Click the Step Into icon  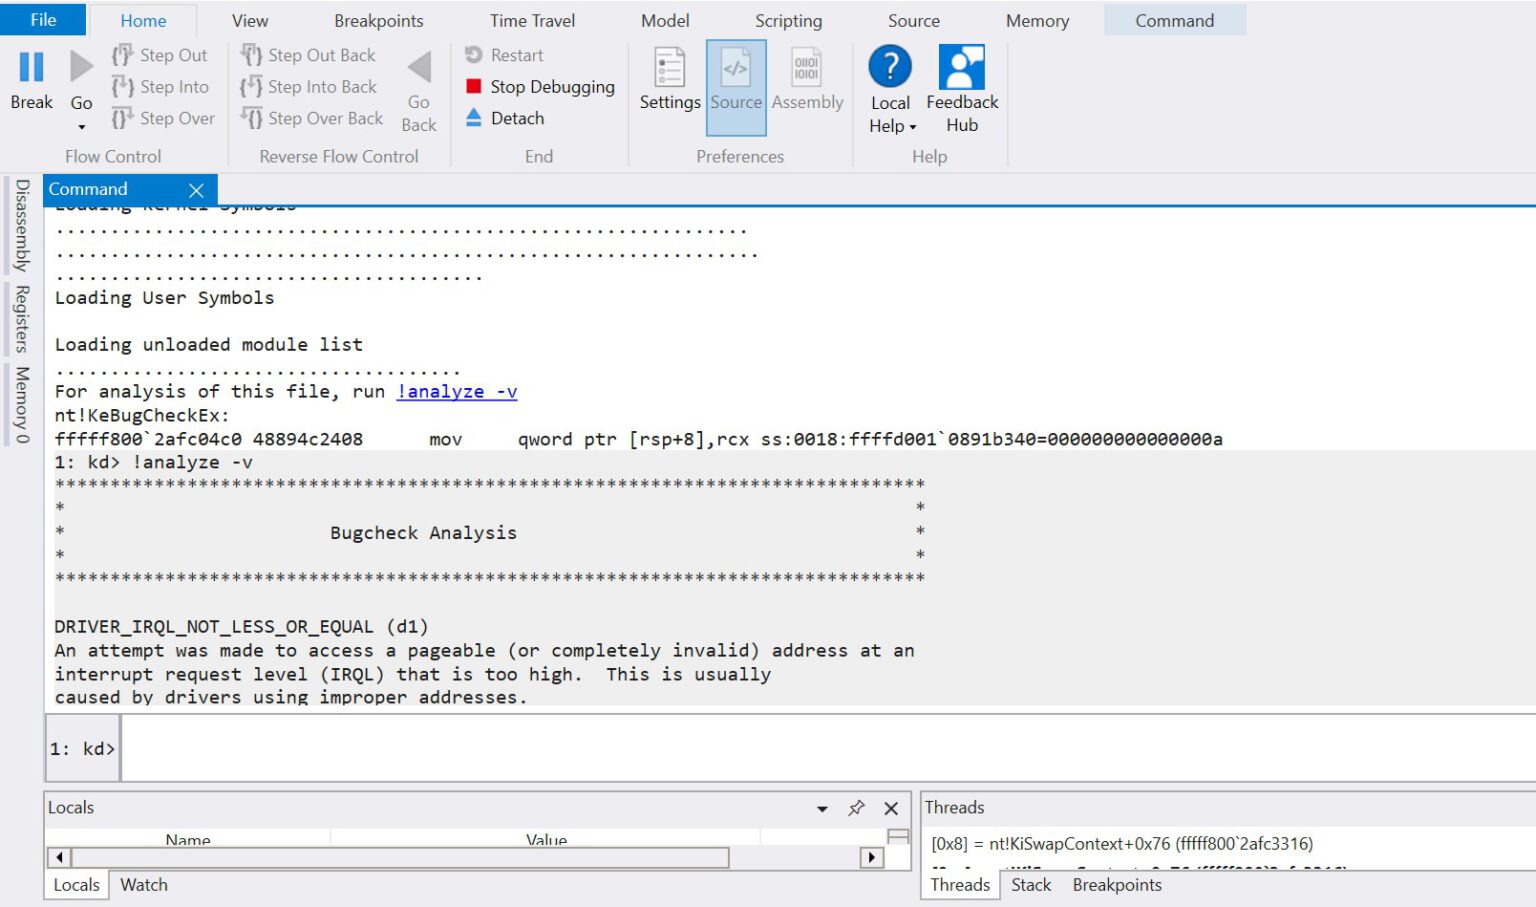click(x=122, y=87)
